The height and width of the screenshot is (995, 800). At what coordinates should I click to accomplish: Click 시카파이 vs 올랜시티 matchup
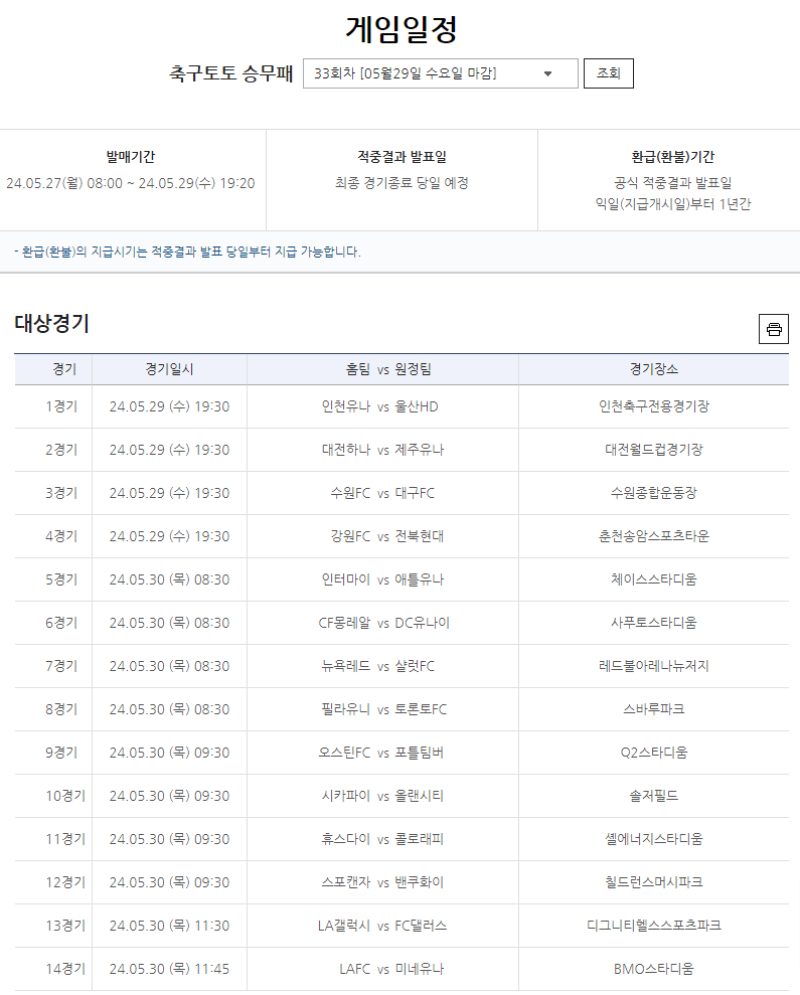383,796
